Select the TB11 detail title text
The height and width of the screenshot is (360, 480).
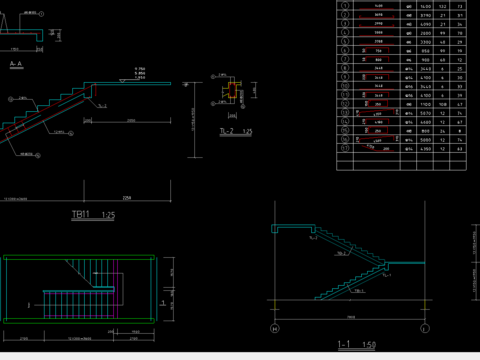coord(81,214)
